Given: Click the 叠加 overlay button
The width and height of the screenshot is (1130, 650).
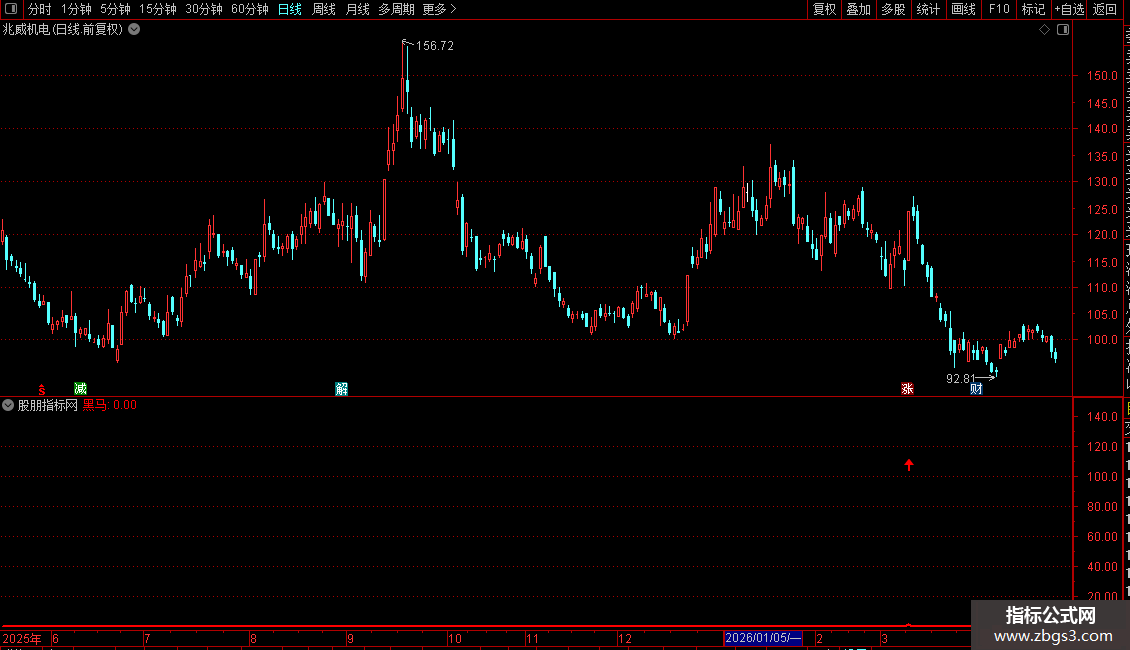Looking at the screenshot, I should point(859,9).
